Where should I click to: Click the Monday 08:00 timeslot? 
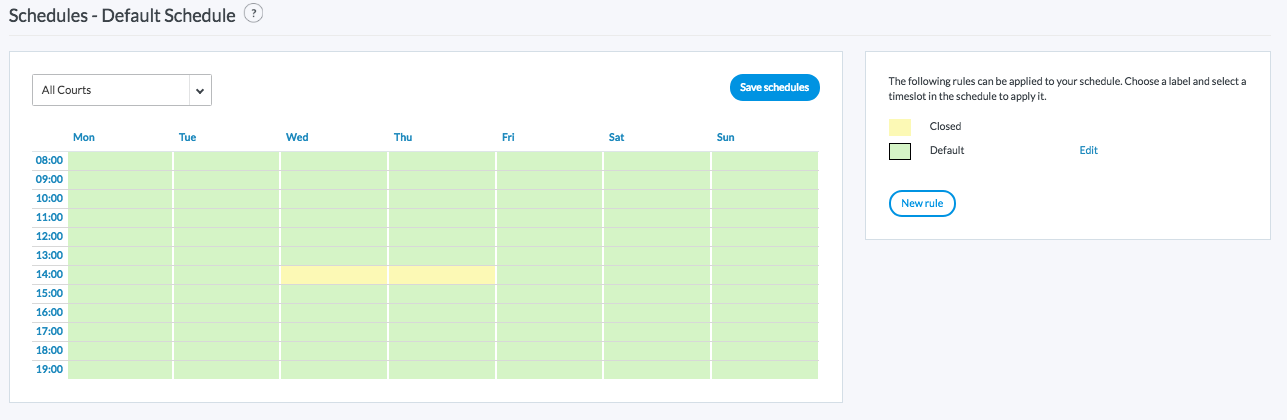click(120, 160)
